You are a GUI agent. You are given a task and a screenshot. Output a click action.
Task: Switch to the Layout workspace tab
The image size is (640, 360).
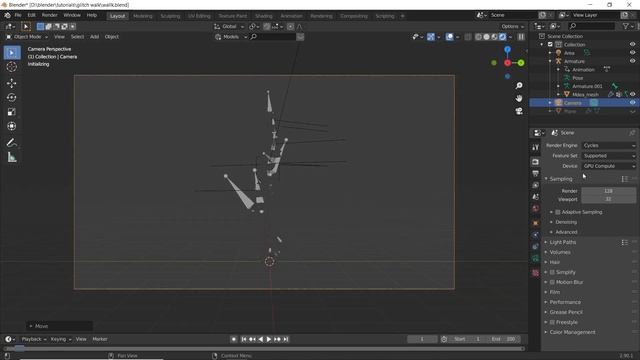point(118,16)
